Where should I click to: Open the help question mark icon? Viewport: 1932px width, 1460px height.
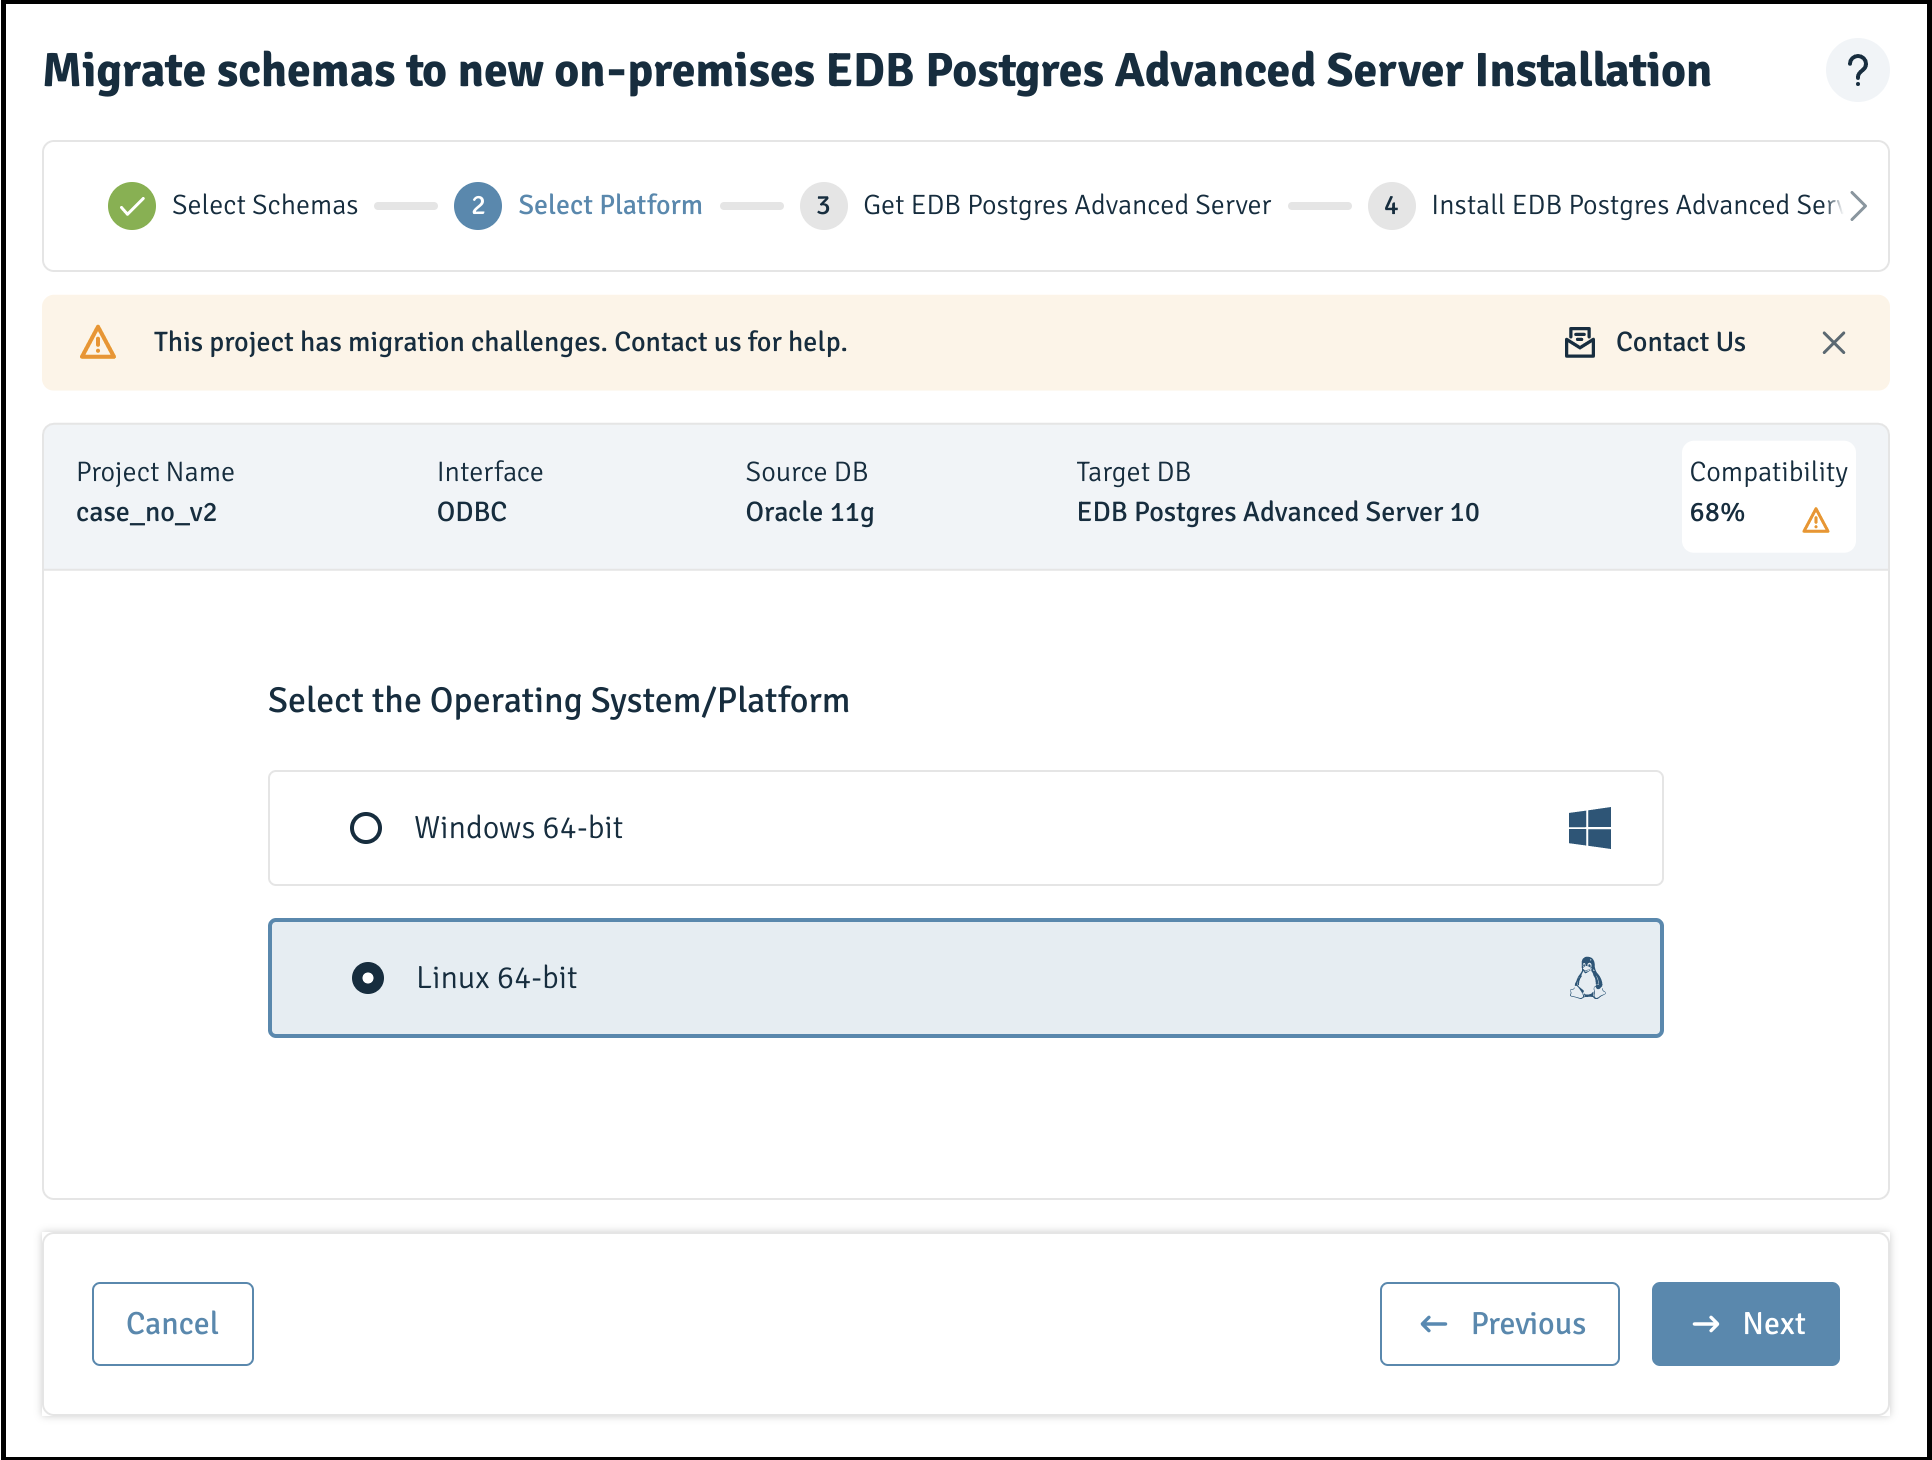coord(1857,71)
